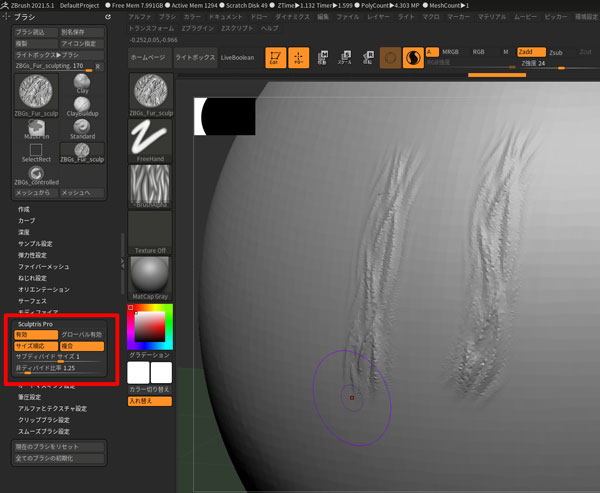Open the large current-brush thumbnail in the brush palette
This screenshot has height=493, width=600.
pyautogui.click(x=36, y=95)
